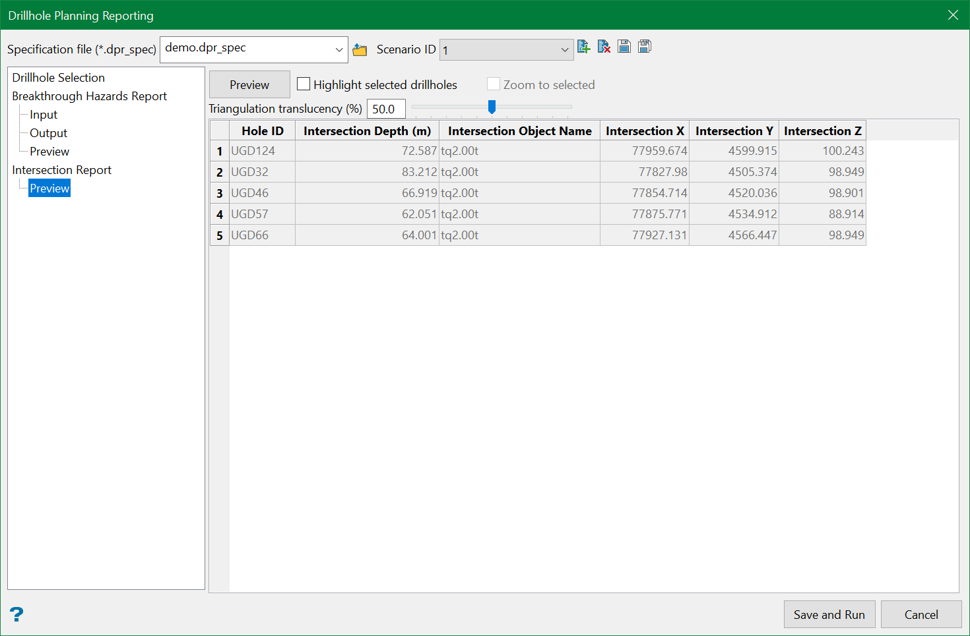The image size is (970, 636).
Task: Open help via the question mark icon
Action: [x=16, y=614]
